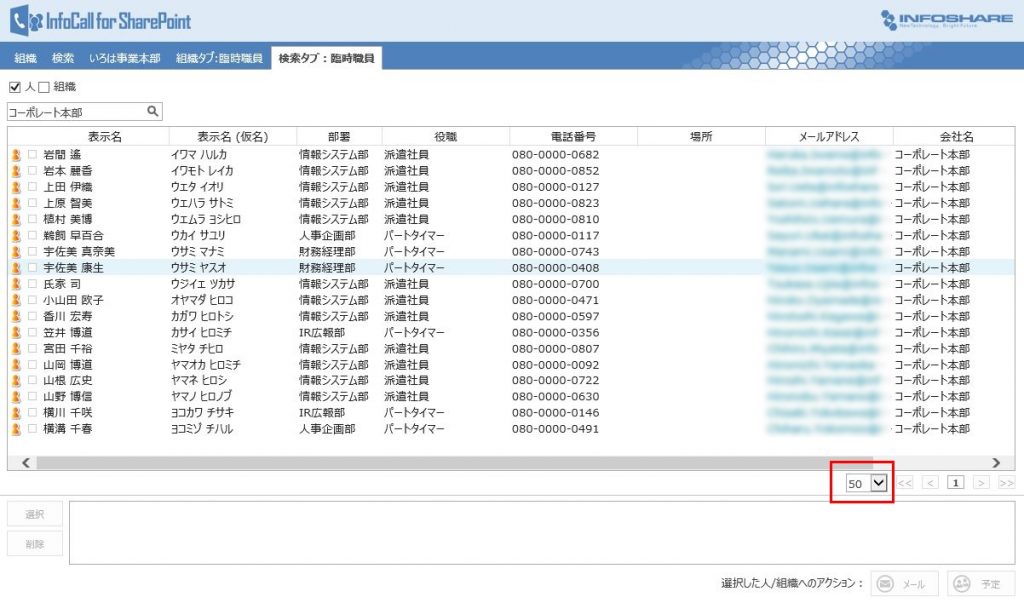Click person icon beside 宇佐美 康生
This screenshot has height=603, width=1024.
tap(16, 268)
